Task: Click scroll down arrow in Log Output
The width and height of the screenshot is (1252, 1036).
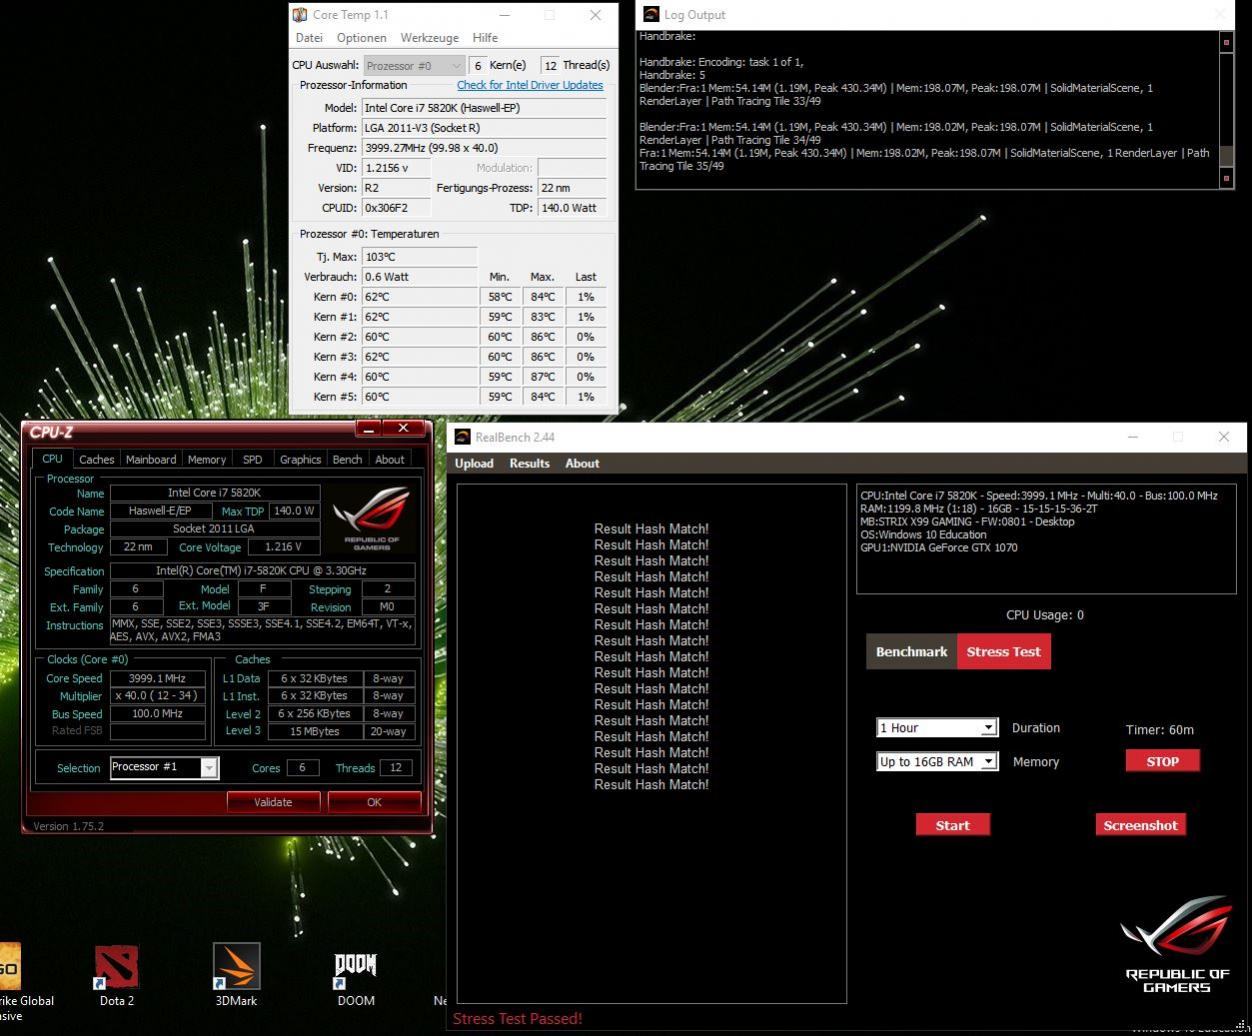Action: tap(1226, 178)
